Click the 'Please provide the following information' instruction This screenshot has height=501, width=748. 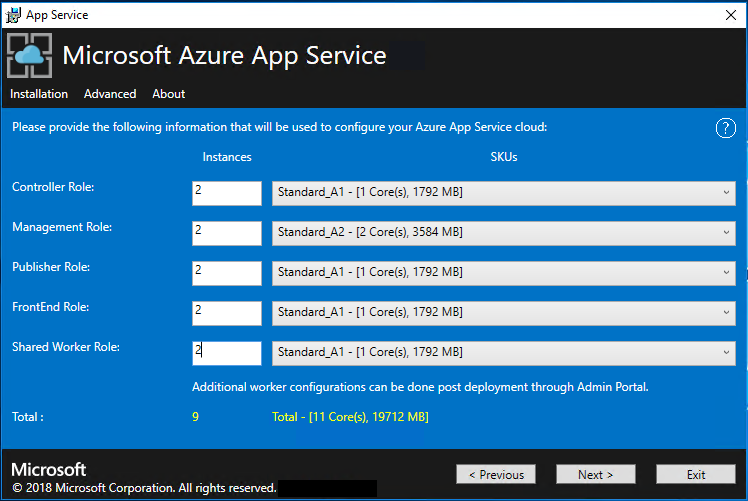point(280,127)
